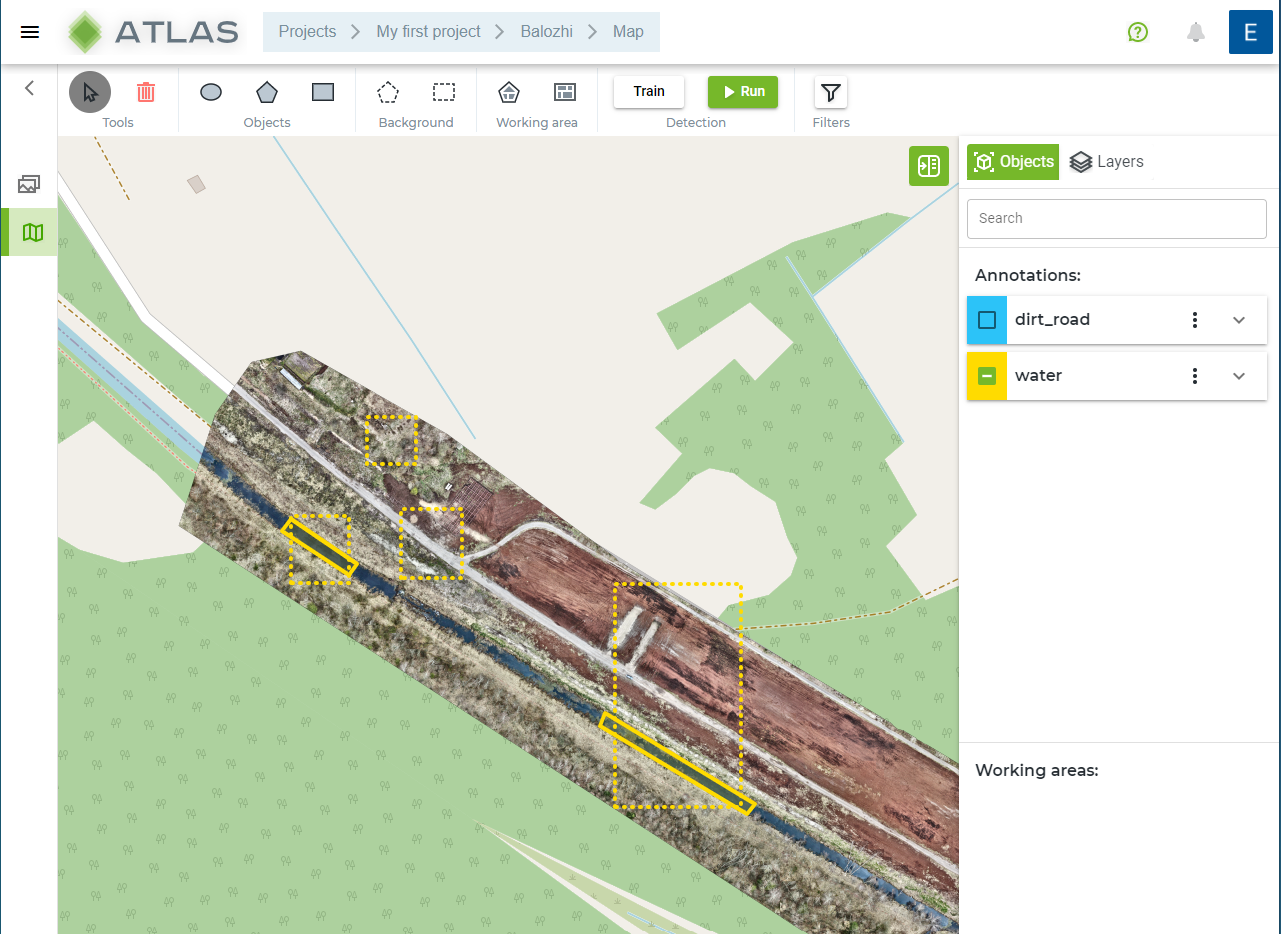Open the notifications bell
This screenshot has width=1281, height=934.
1196,32
